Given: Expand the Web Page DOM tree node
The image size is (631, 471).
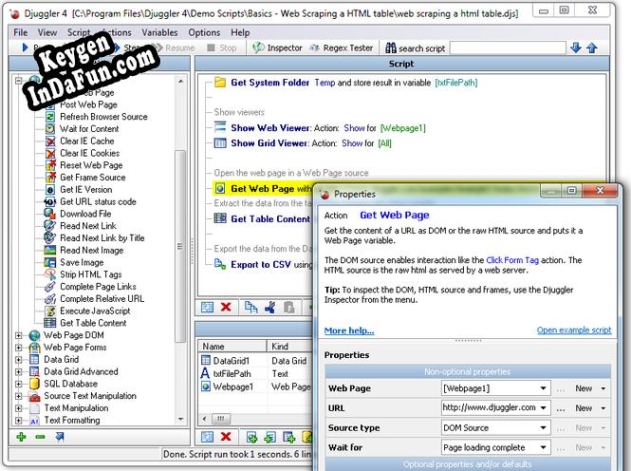Looking at the screenshot, I should 19,335.
